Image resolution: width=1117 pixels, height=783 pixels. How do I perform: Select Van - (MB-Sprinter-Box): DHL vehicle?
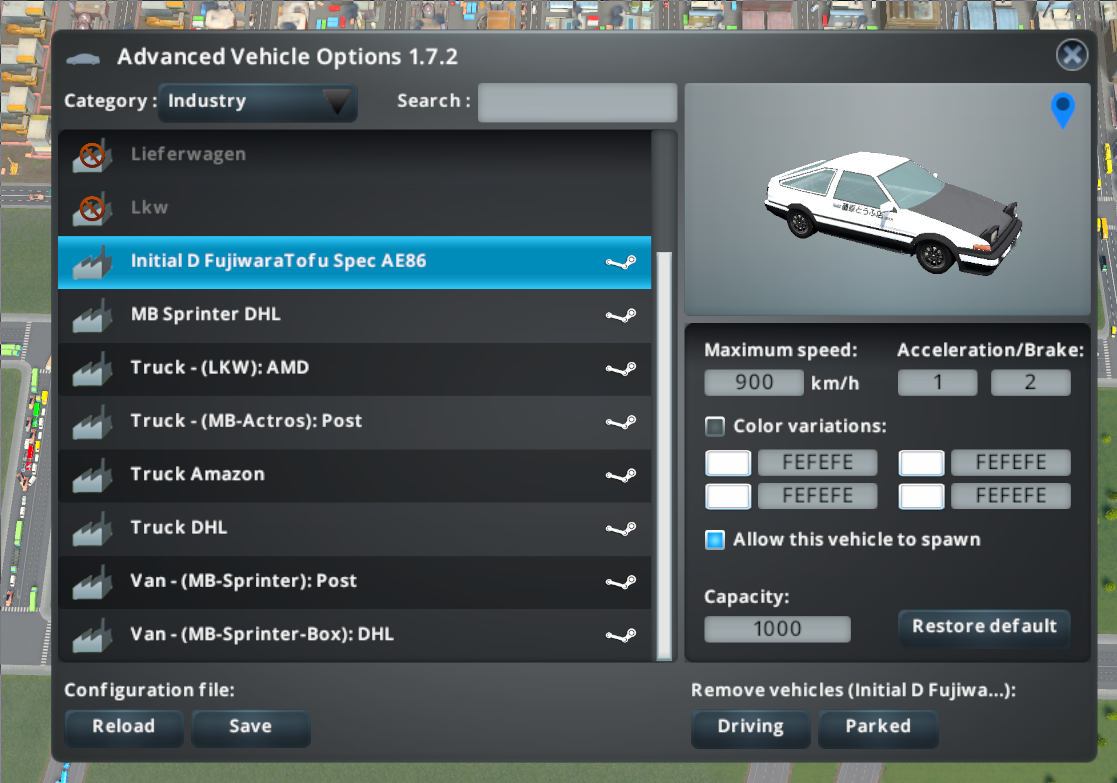click(354, 636)
